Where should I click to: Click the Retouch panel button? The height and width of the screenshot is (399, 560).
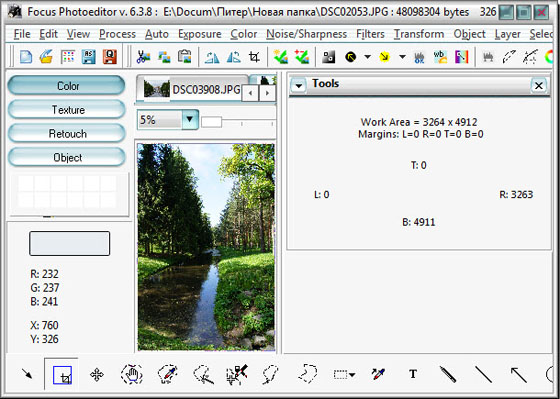pyautogui.click(x=67, y=134)
